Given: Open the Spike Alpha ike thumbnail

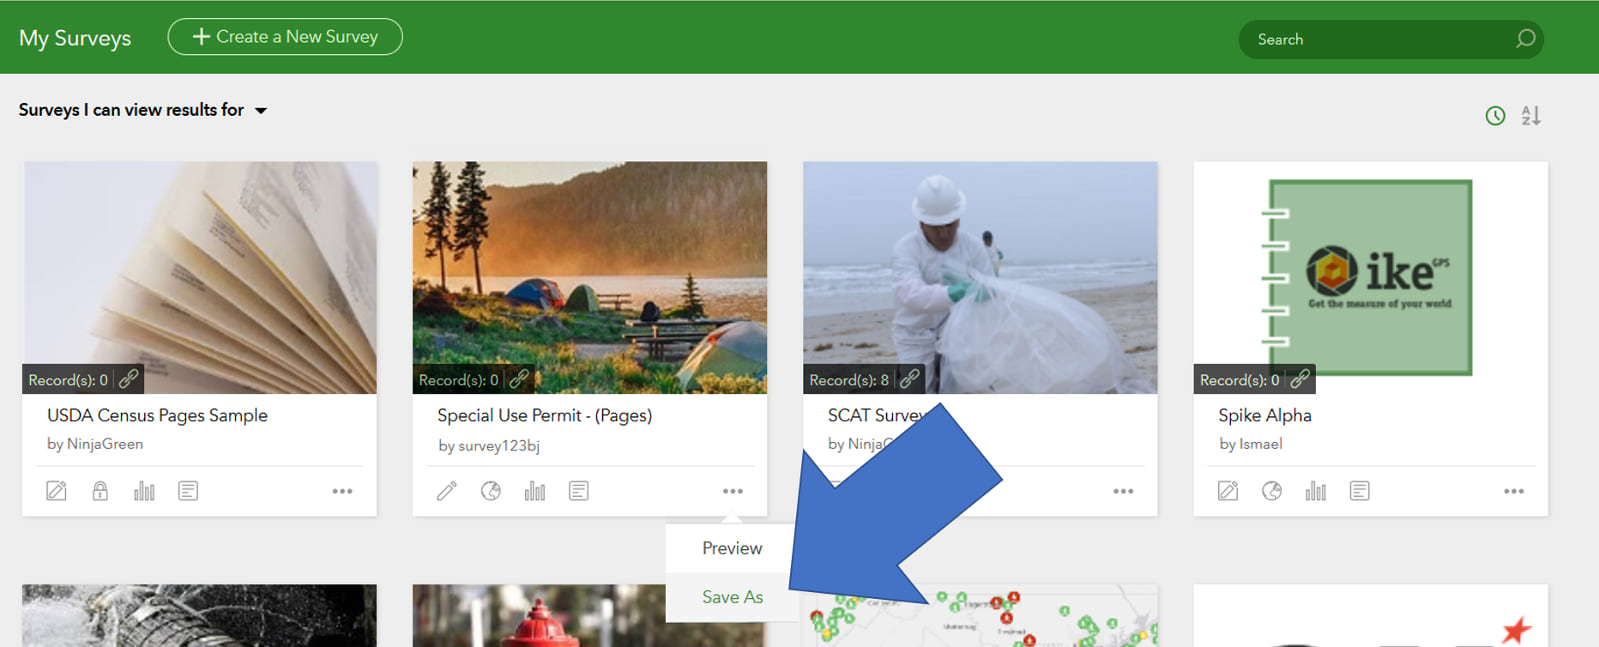Looking at the screenshot, I should click(x=1370, y=277).
